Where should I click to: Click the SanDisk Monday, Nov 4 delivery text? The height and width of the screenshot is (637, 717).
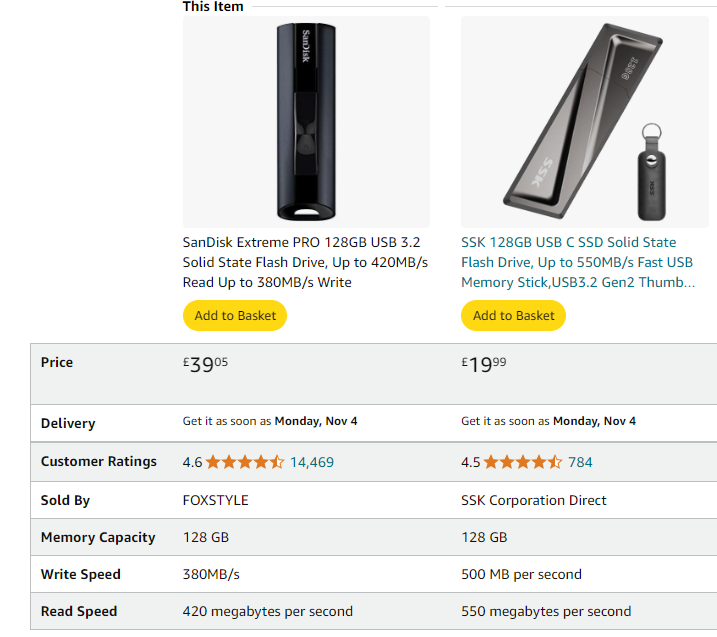(x=316, y=421)
